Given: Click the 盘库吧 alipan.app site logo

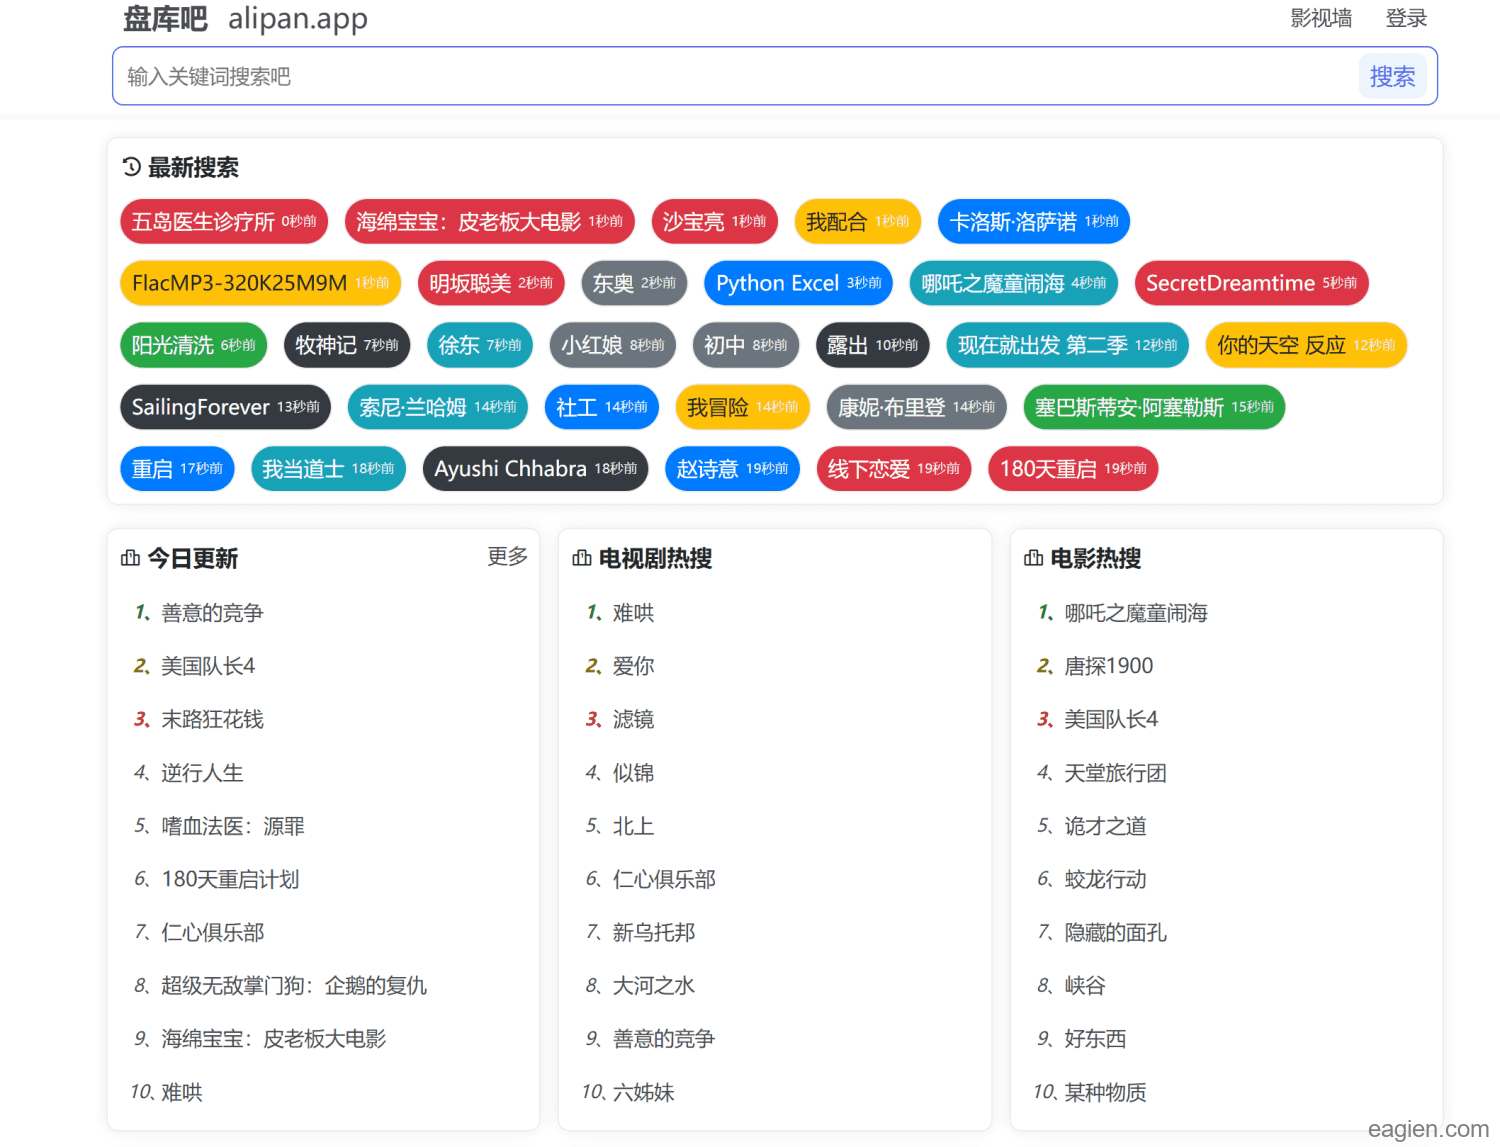Looking at the screenshot, I should (245, 19).
